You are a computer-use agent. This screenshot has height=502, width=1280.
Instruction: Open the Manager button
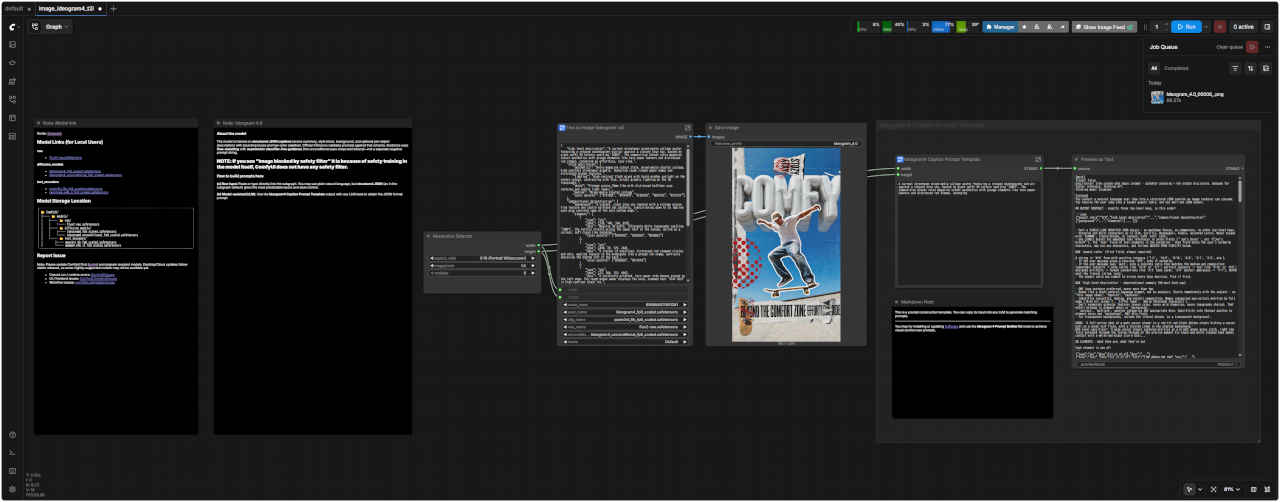click(999, 27)
